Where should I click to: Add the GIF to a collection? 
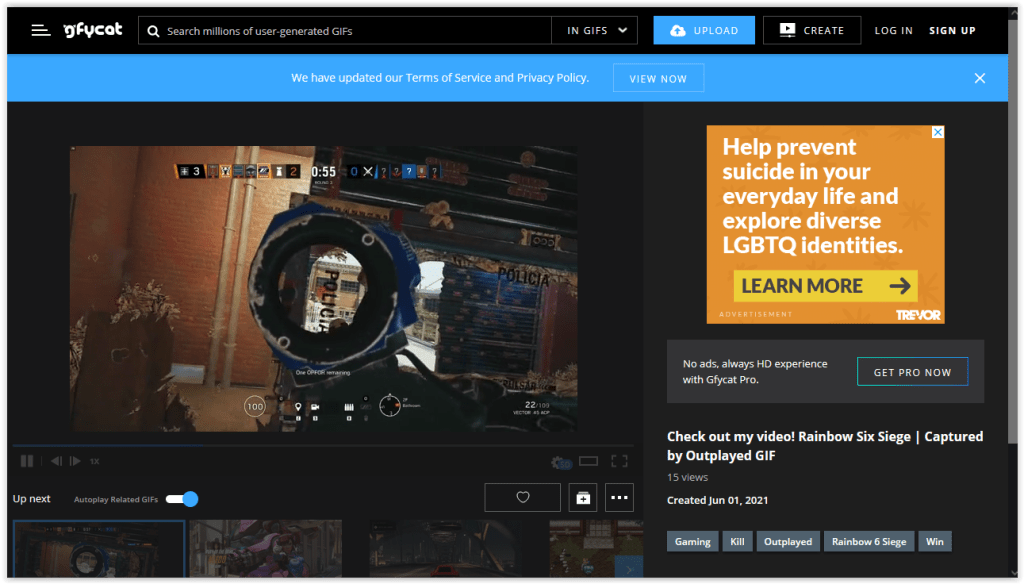point(583,496)
